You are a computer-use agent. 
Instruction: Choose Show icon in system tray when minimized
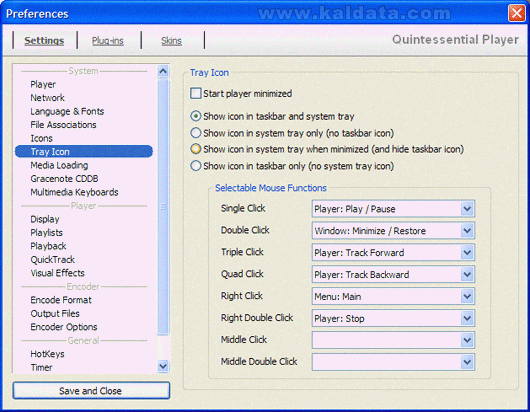click(196, 149)
